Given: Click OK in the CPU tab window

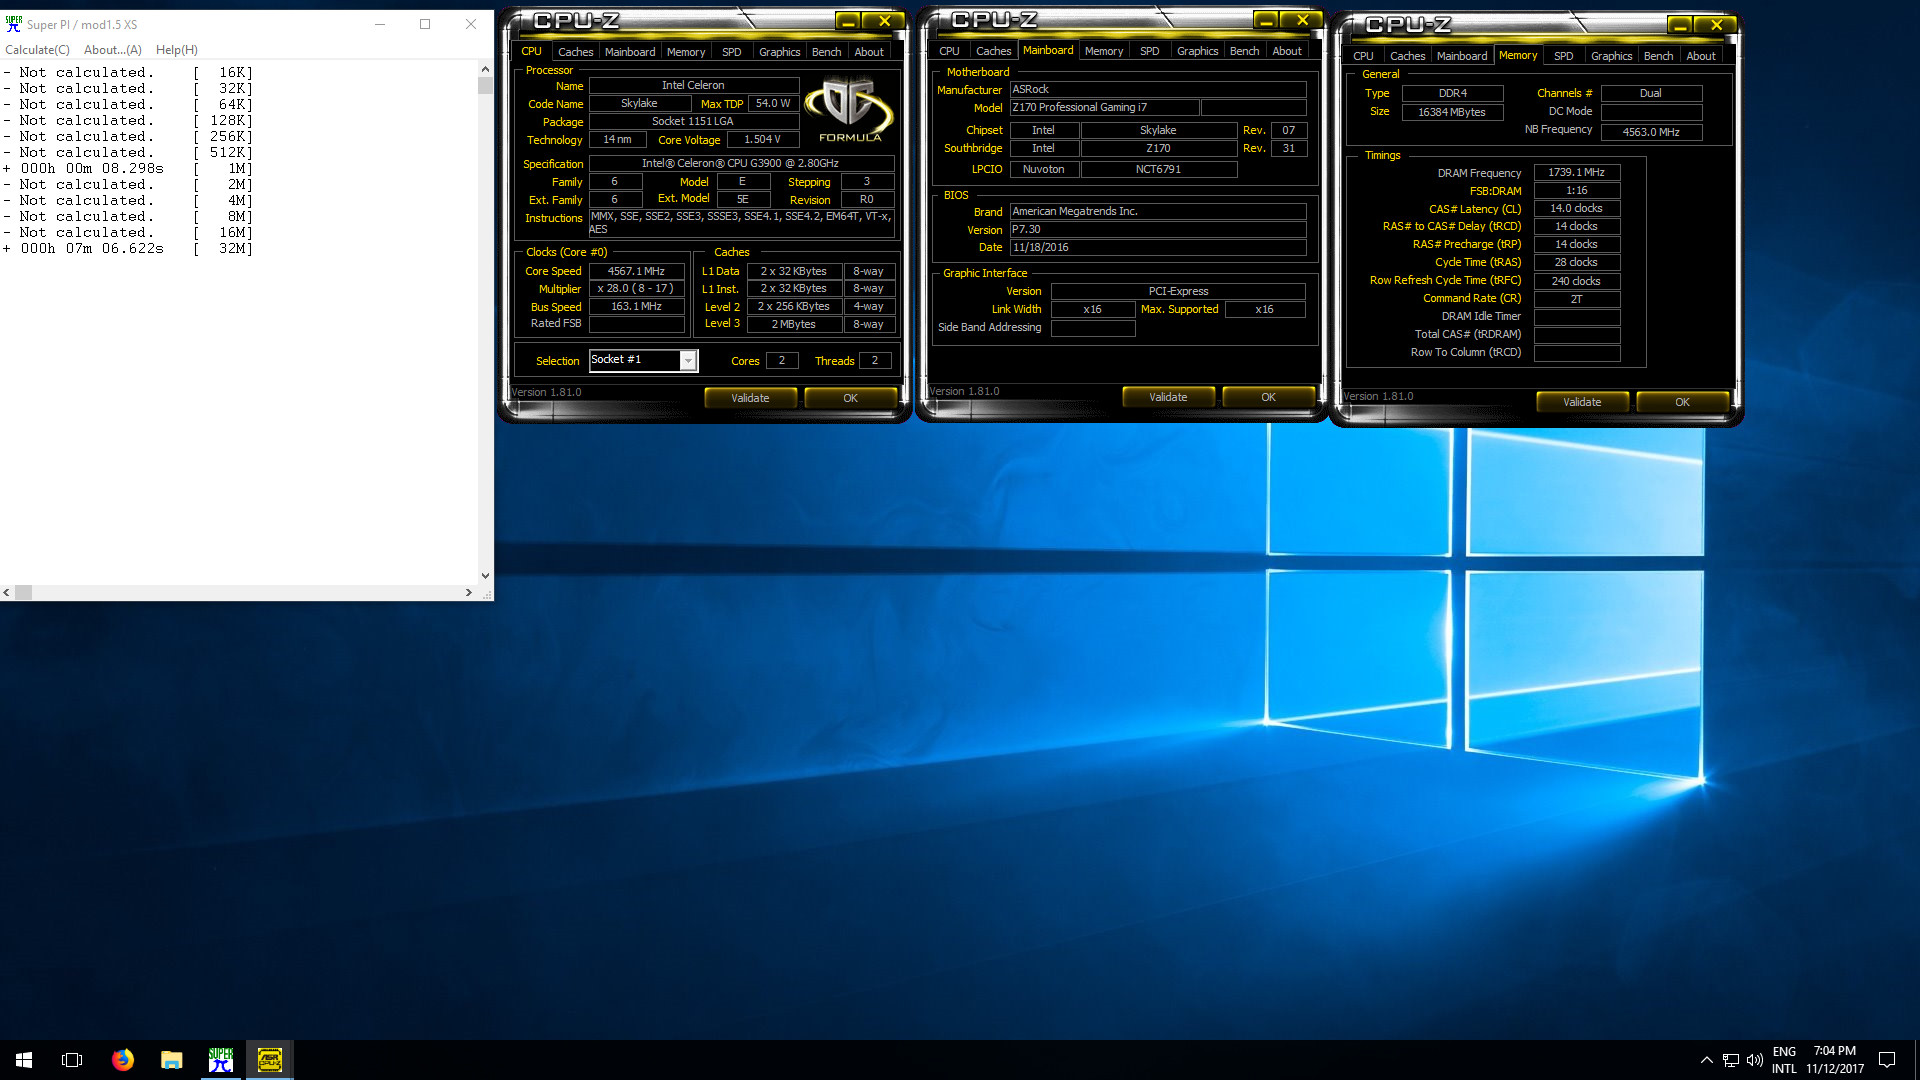Looking at the screenshot, I should (850, 398).
